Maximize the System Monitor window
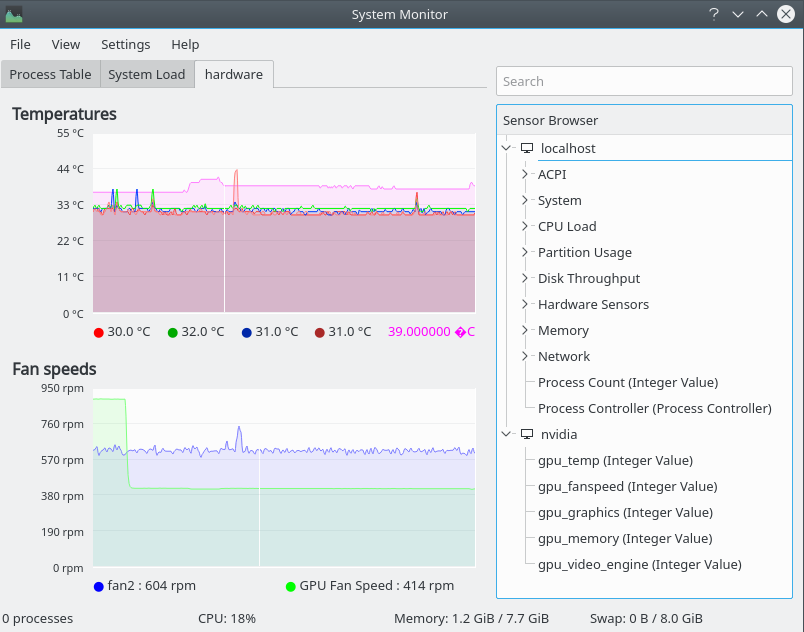This screenshot has width=804, height=632. (x=762, y=14)
